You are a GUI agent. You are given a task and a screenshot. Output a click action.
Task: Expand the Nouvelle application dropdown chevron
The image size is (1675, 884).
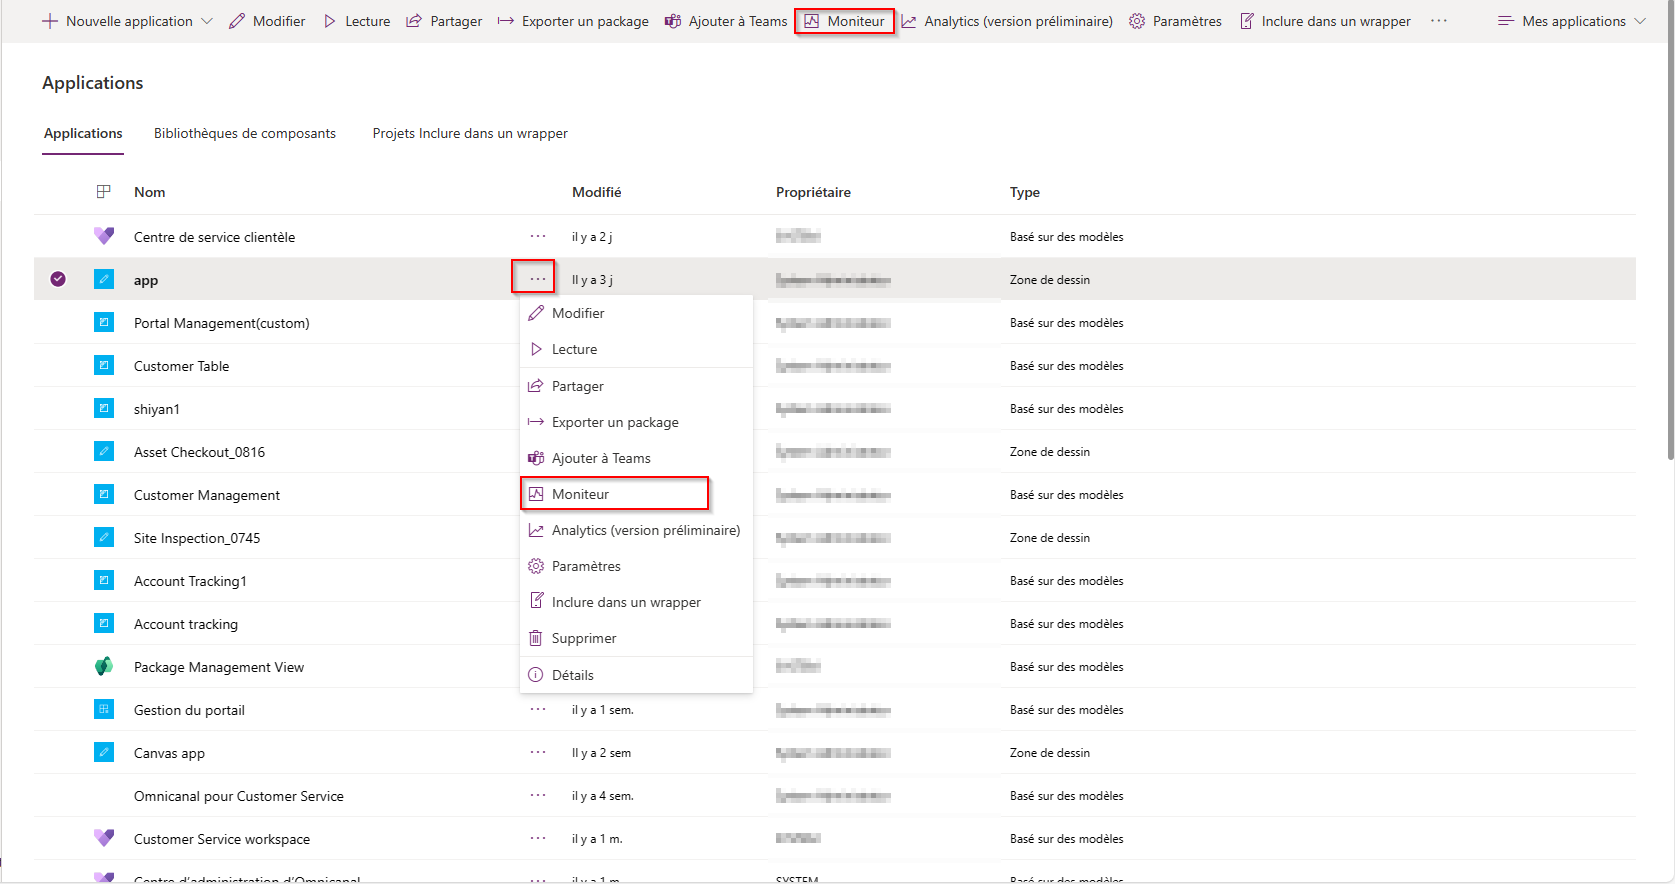(207, 21)
